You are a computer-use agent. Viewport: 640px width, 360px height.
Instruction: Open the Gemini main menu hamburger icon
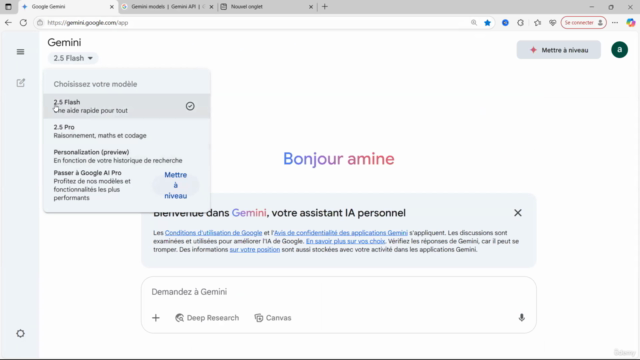pos(20,52)
